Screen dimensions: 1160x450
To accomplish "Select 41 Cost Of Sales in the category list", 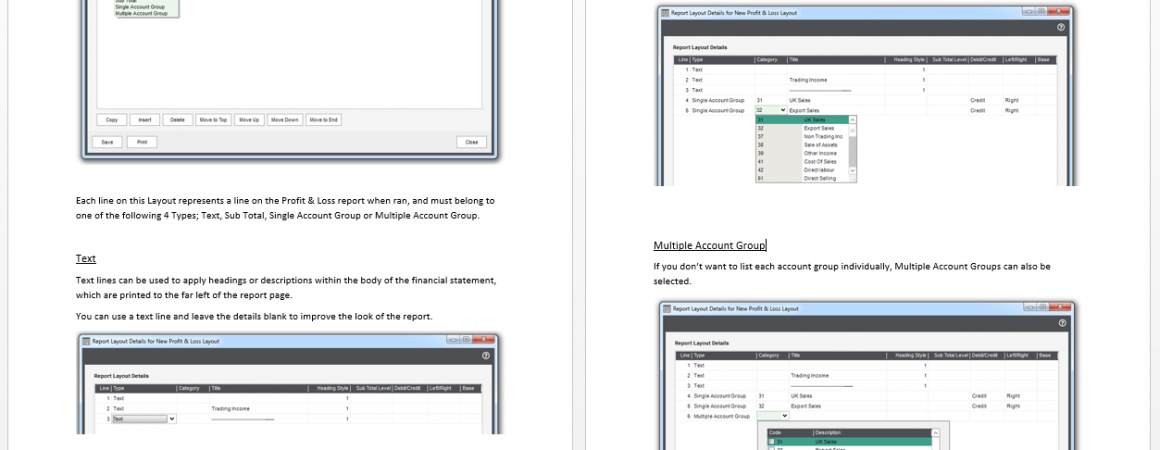I will click(x=803, y=161).
